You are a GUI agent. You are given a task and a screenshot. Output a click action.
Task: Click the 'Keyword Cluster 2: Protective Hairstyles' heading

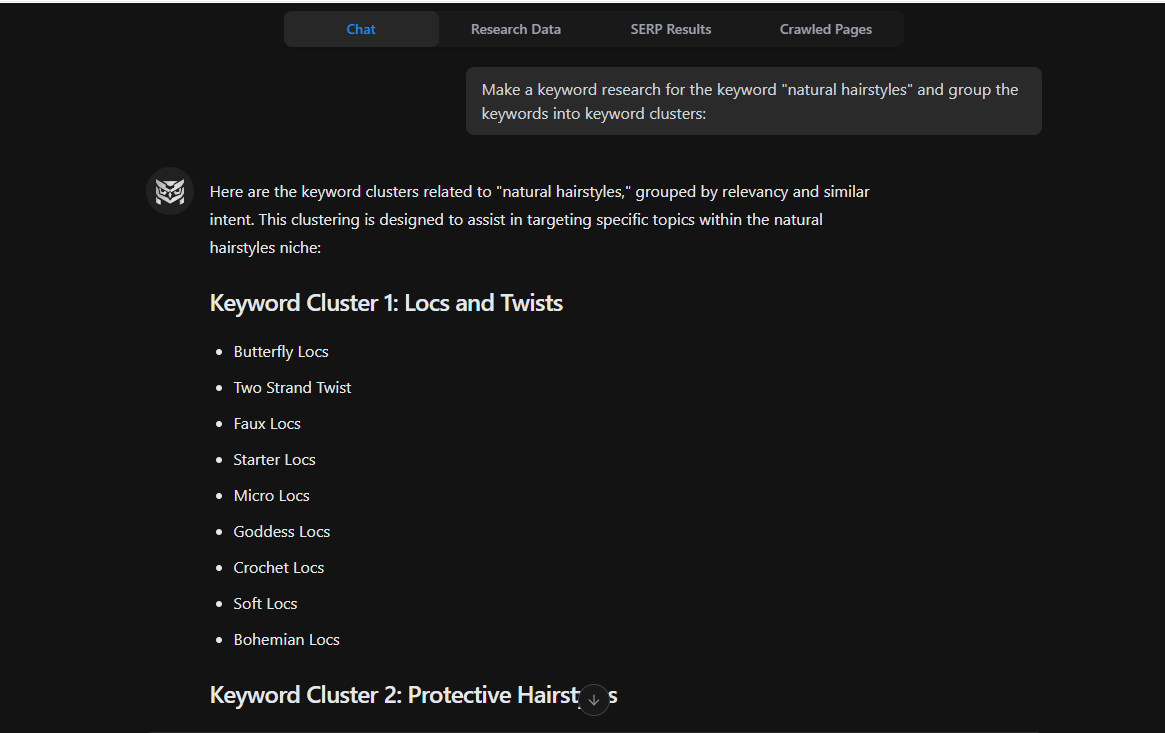click(x=413, y=694)
